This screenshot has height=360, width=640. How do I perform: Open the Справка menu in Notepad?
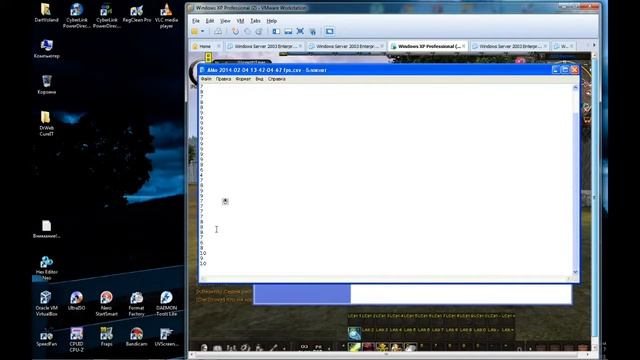click(x=277, y=79)
